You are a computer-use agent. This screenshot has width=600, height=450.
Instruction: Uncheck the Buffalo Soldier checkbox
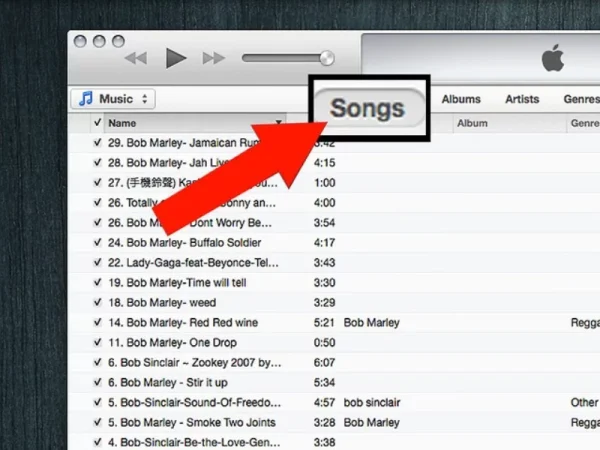point(98,242)
